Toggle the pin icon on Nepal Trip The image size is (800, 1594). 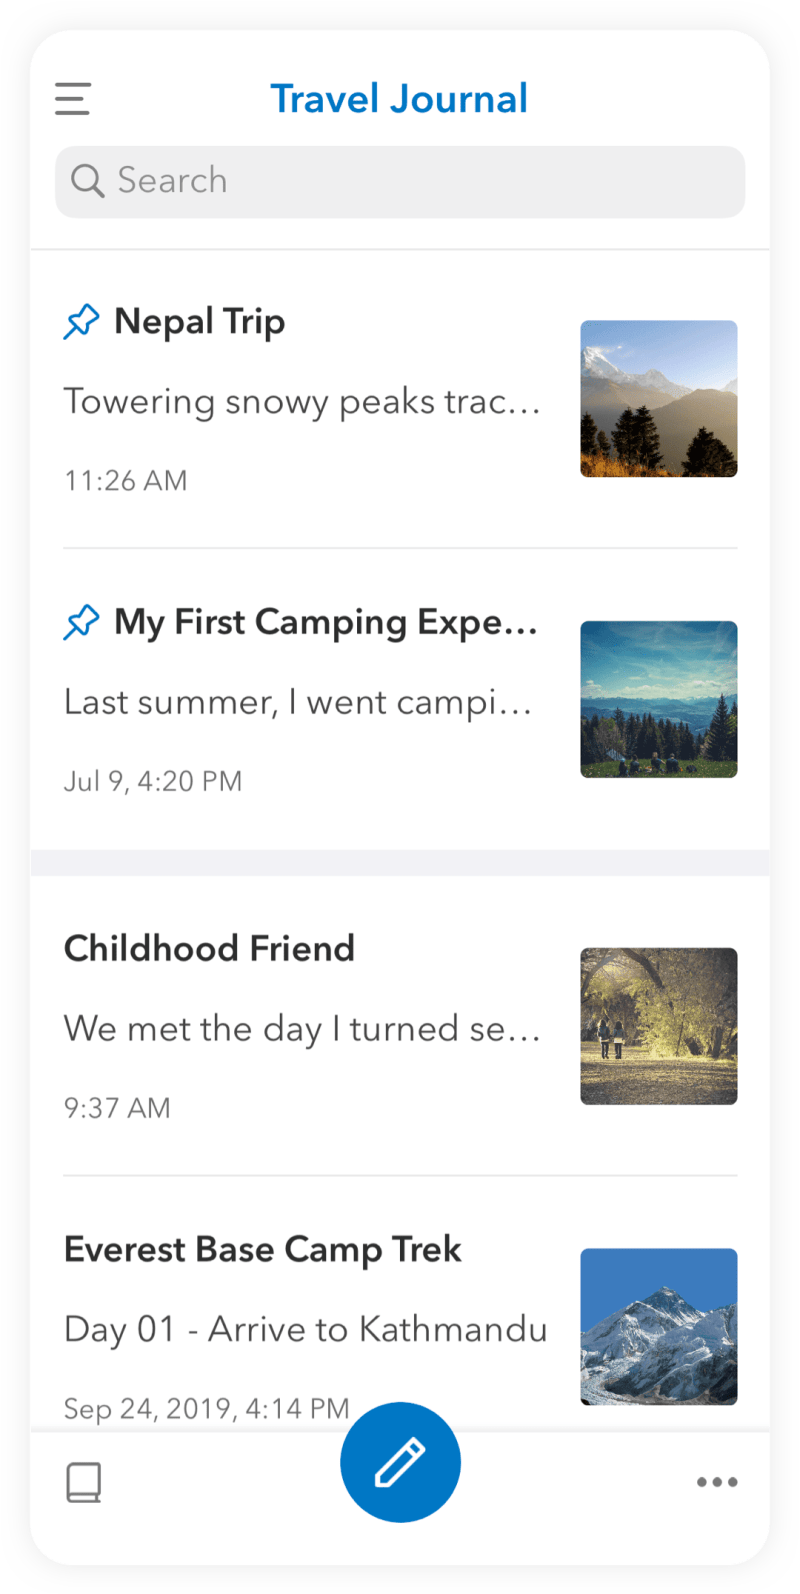pos(82,322)
